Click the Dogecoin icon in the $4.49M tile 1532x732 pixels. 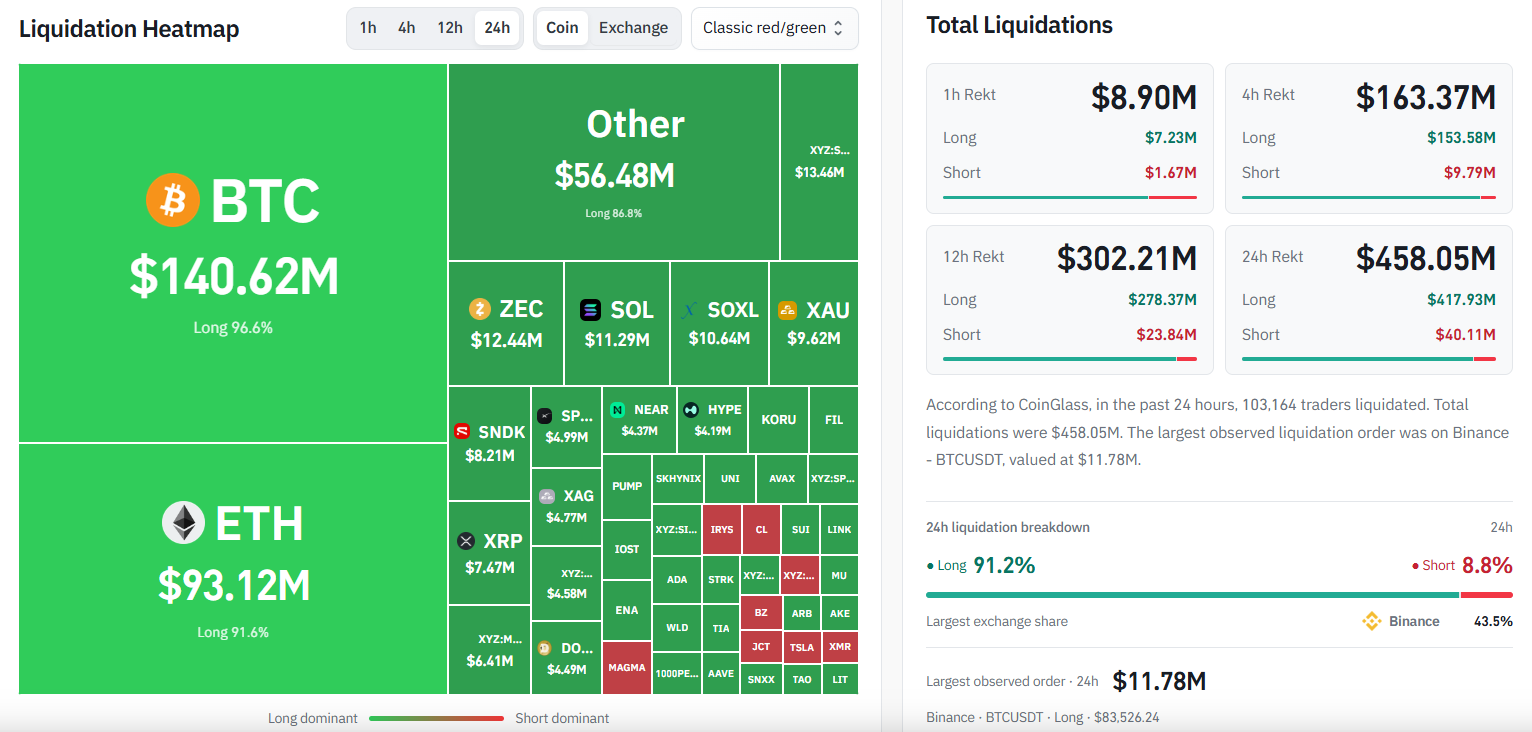(545, 648)
